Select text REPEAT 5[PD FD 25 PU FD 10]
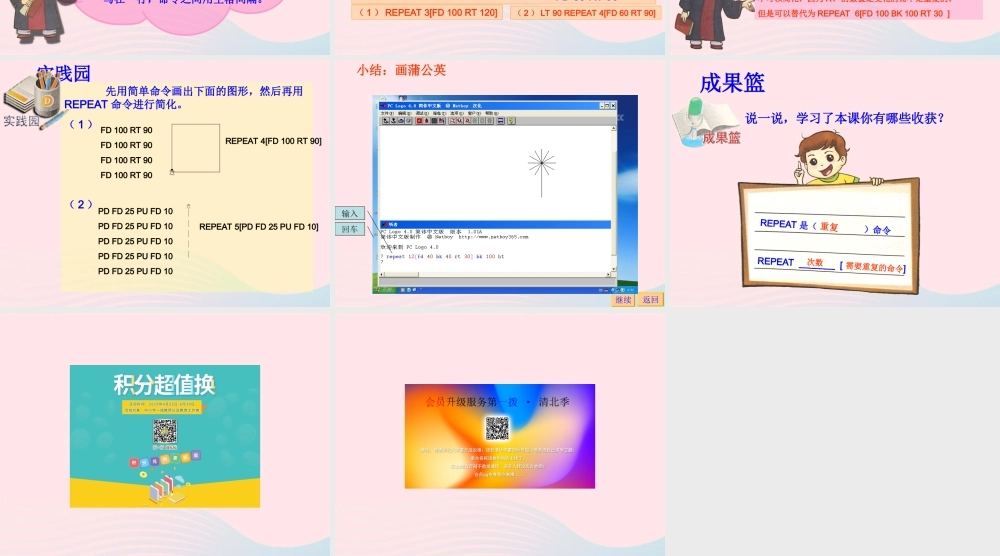1000x556 pixels. (x=258, y=226)
